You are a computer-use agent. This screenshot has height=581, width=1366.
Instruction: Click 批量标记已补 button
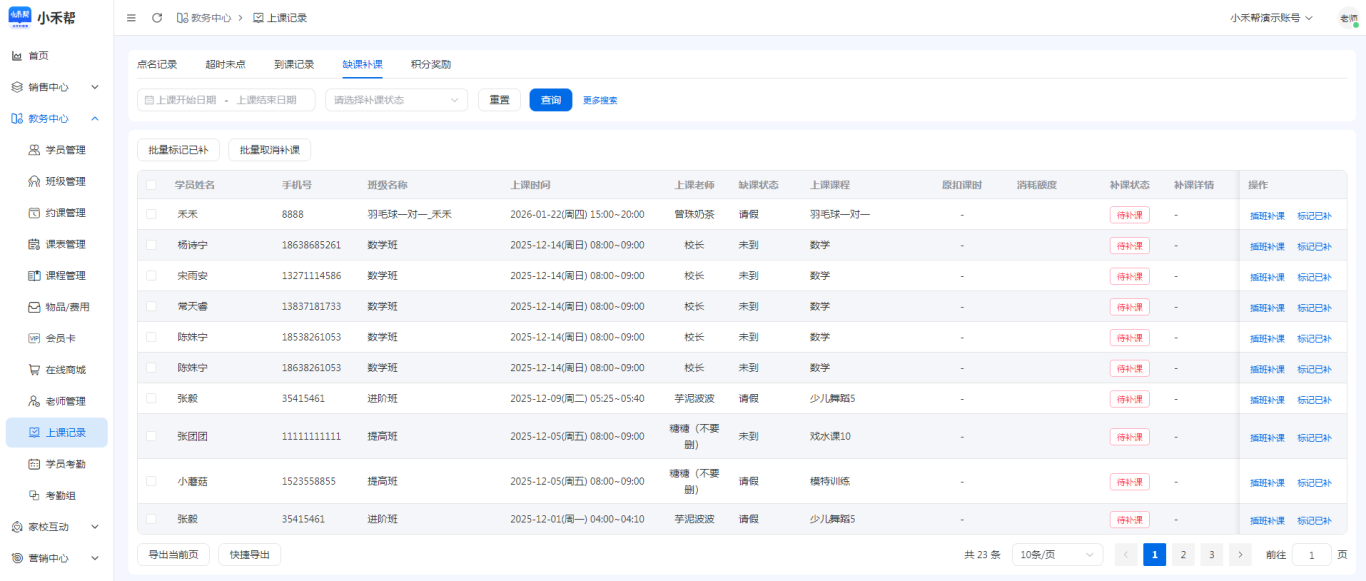pos(178,150)
